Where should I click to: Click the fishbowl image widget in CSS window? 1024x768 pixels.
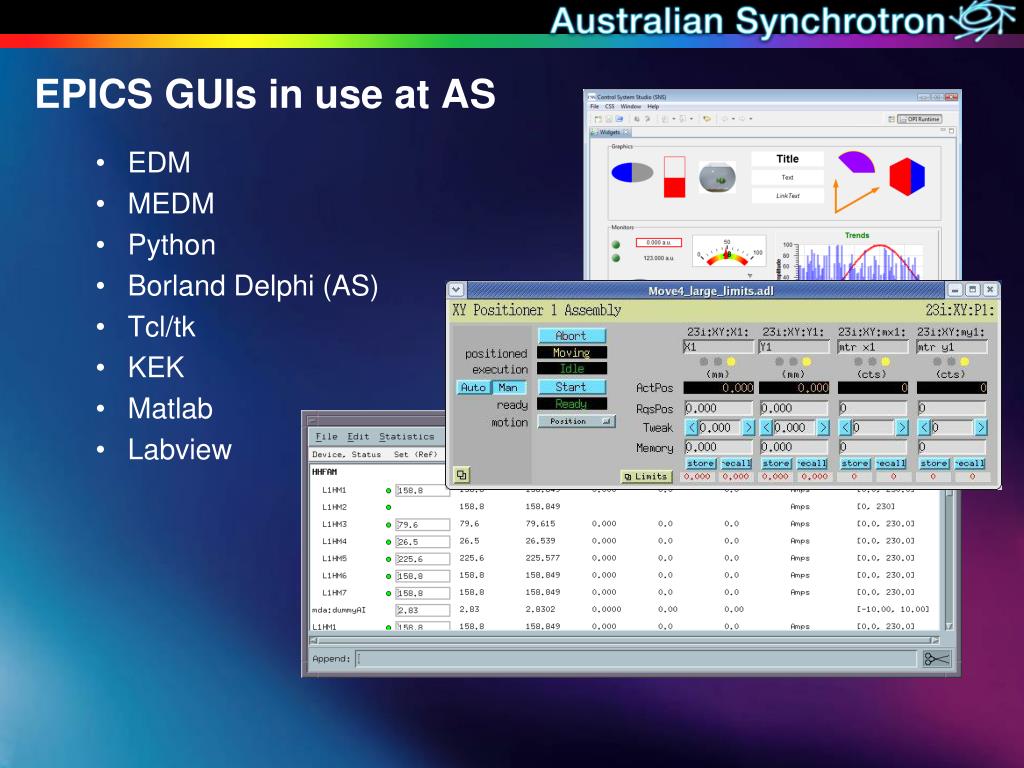pos(717,177)
